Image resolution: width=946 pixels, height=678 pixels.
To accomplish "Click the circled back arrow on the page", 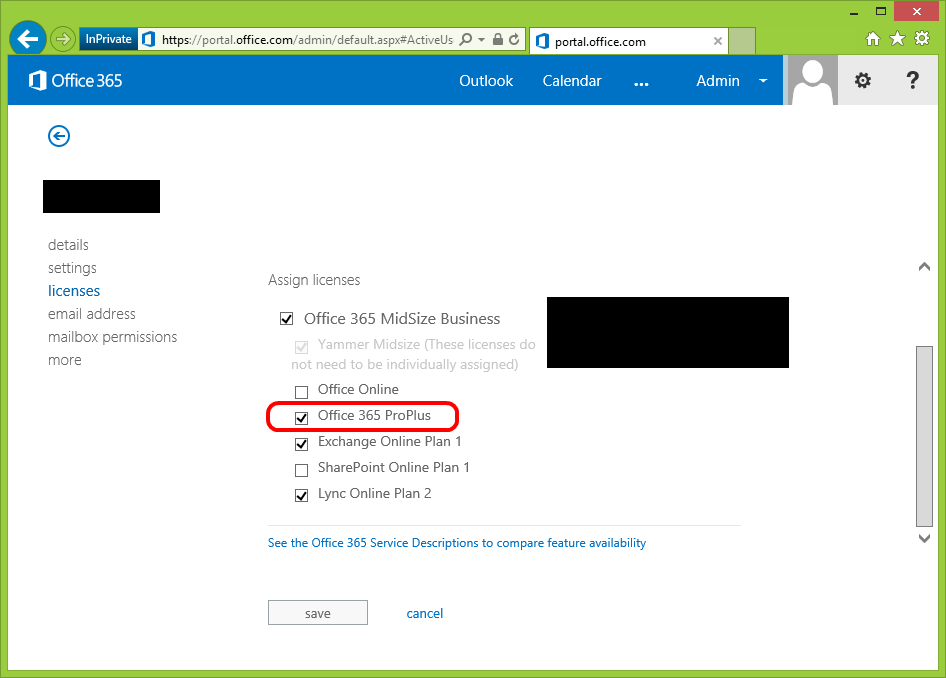I will 59,136.
